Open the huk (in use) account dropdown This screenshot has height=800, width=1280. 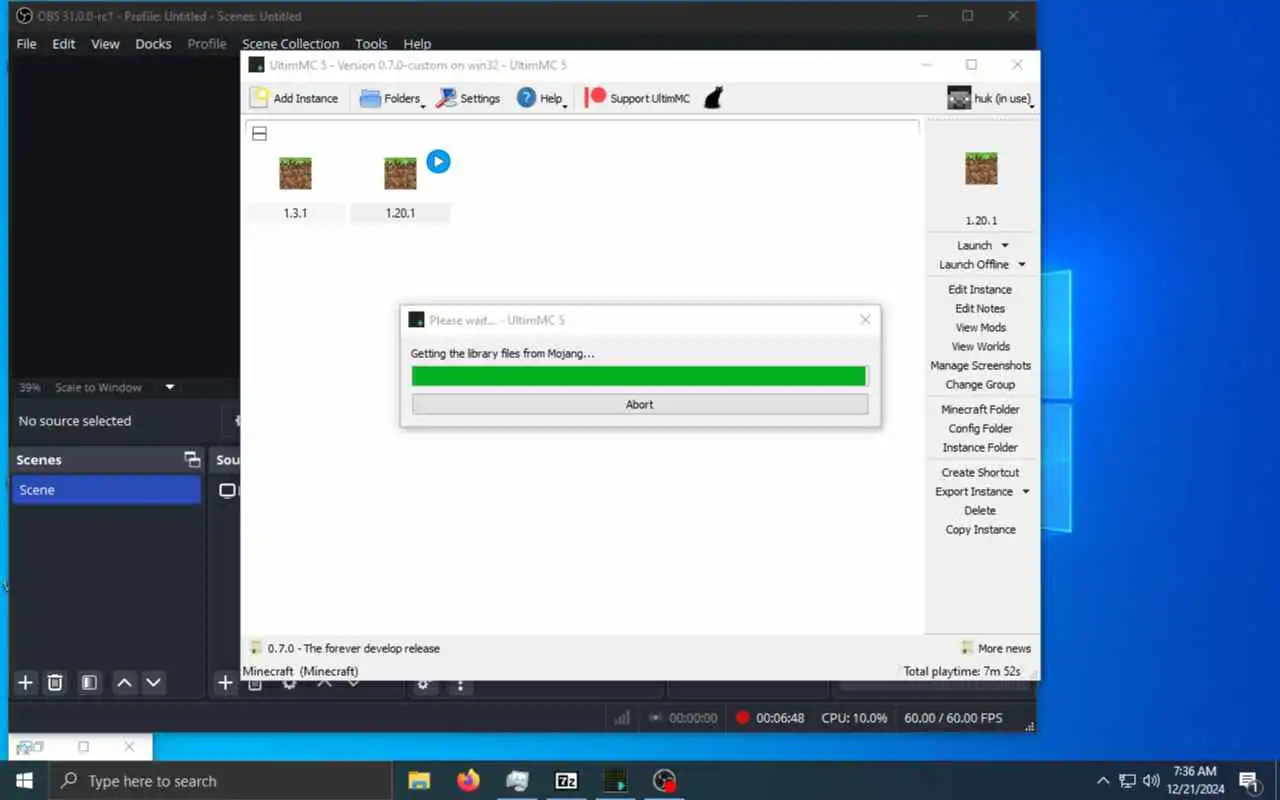(990, 98)
